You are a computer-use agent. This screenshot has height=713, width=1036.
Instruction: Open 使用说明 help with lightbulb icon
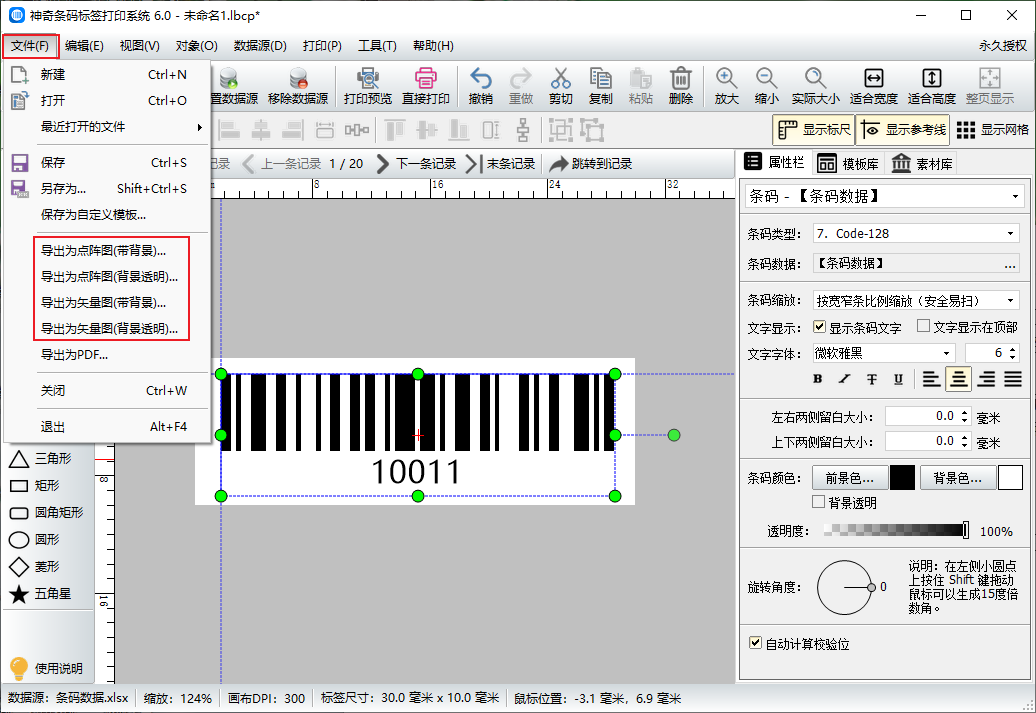pos(46,668)
